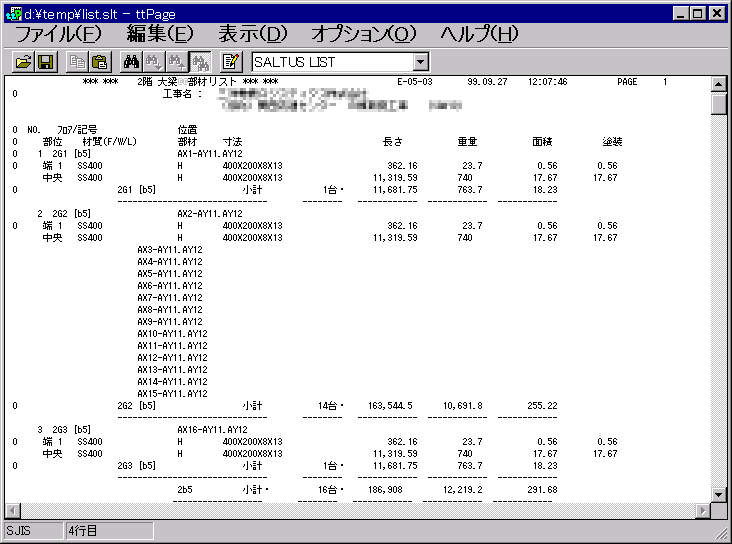Open the 表示(D) menu
This screenshot has height=544, width=732.
pyautogui.click(x=252, y=33)
